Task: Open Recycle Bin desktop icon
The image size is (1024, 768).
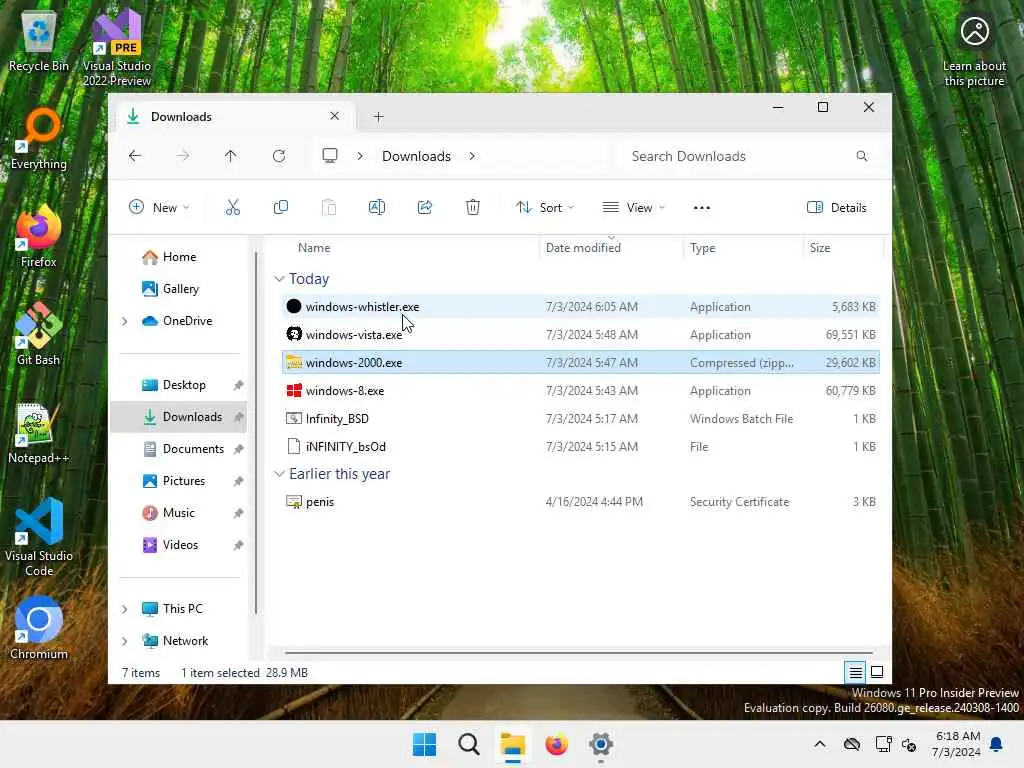Action: coord(39,42)
